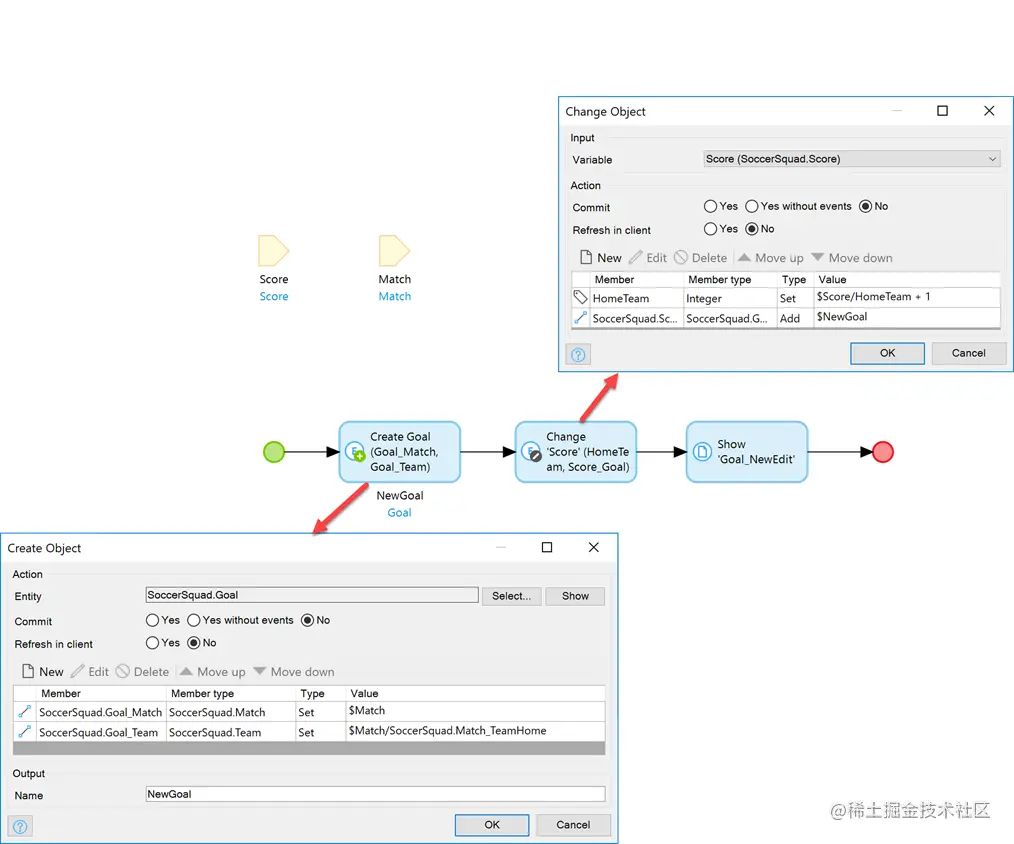This screenshot has width=1014, height=844.
Task: Click Delete in Create Object member toolbar
Action: coord(142,672)
